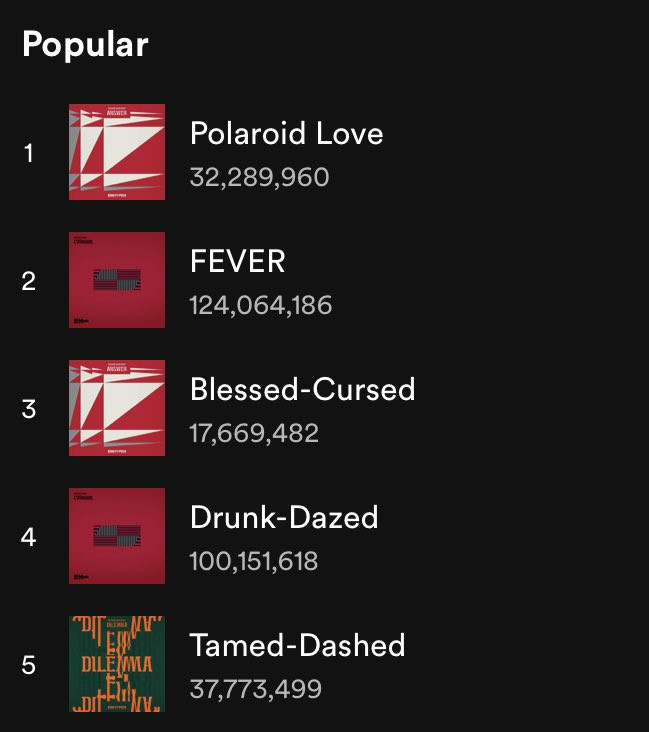Choose the Tamed-Dashed track
This screenshot has height=732, width=649.
(297, 645)
